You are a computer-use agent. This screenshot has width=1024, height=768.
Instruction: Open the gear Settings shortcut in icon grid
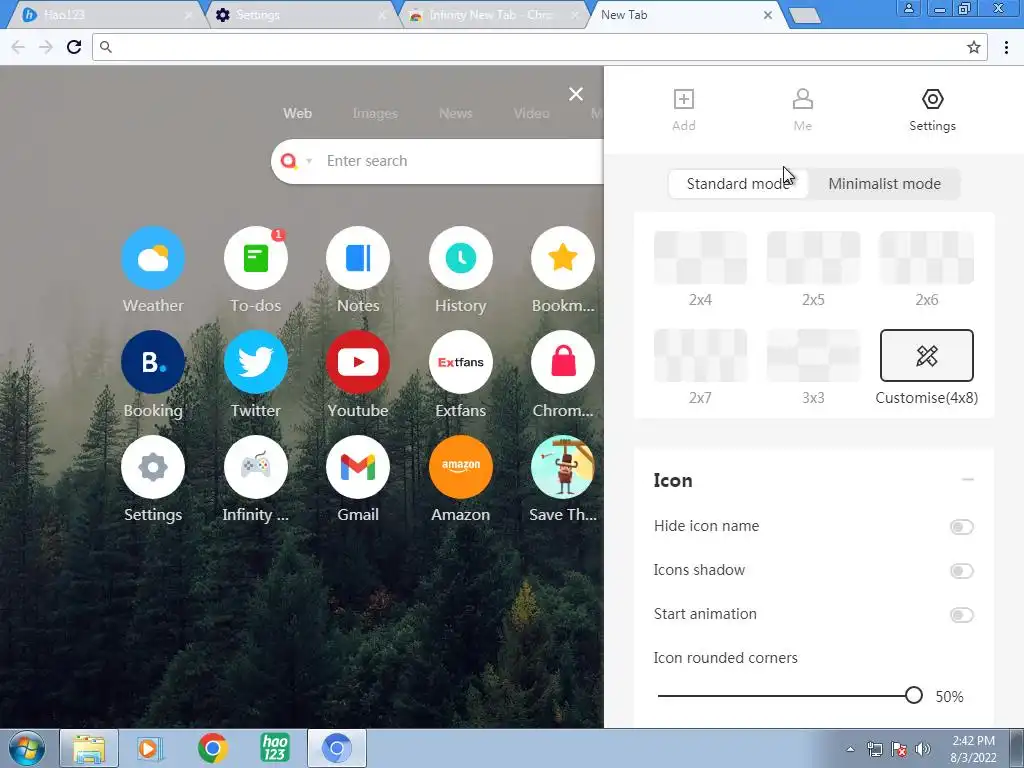tap(153, 467)
